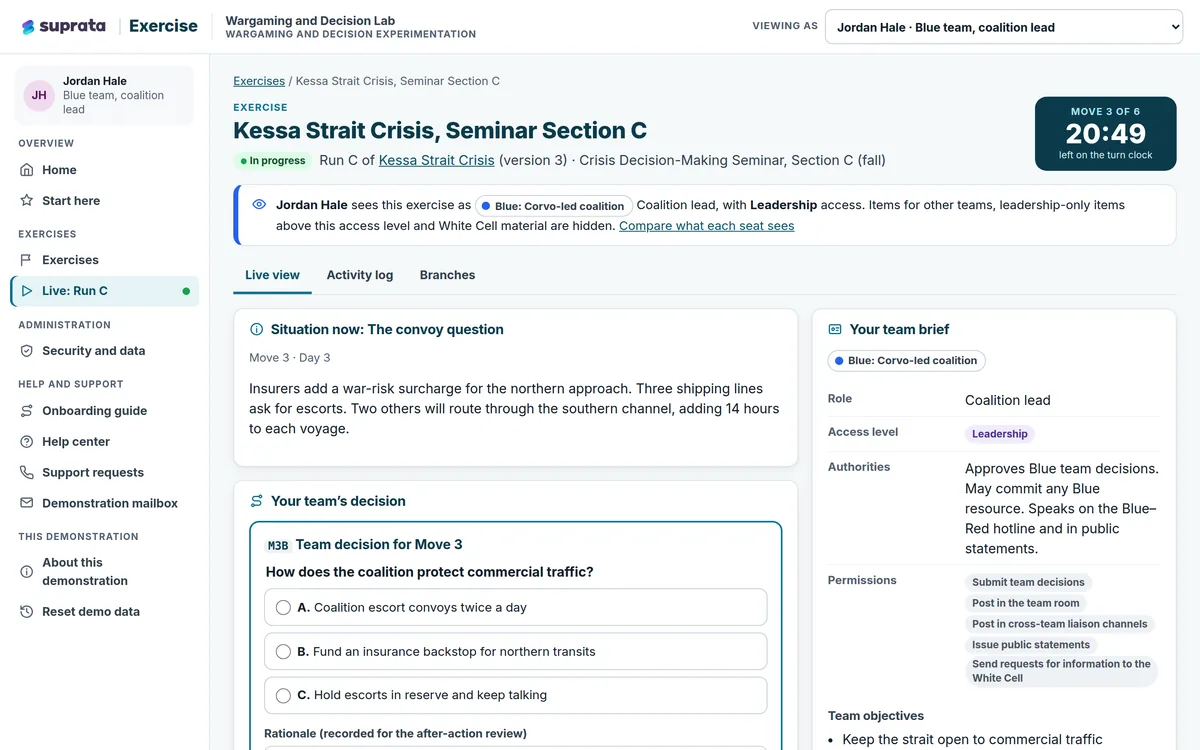Open Security and data shield icon
Screen dimensions: 1200x750
coord(27,351)
